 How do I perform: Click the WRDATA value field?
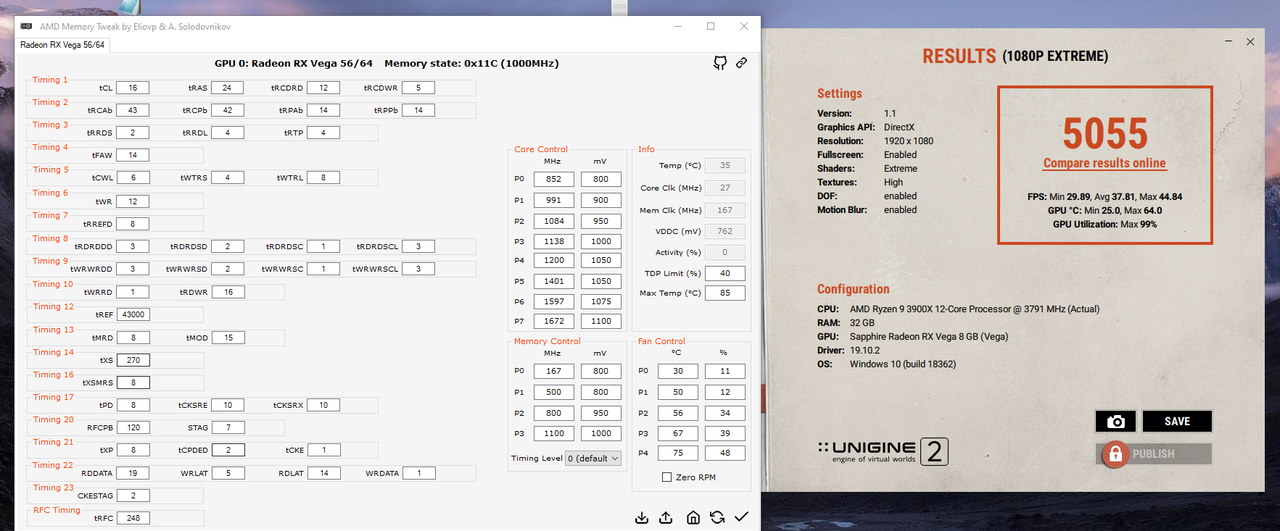(418, 473)
